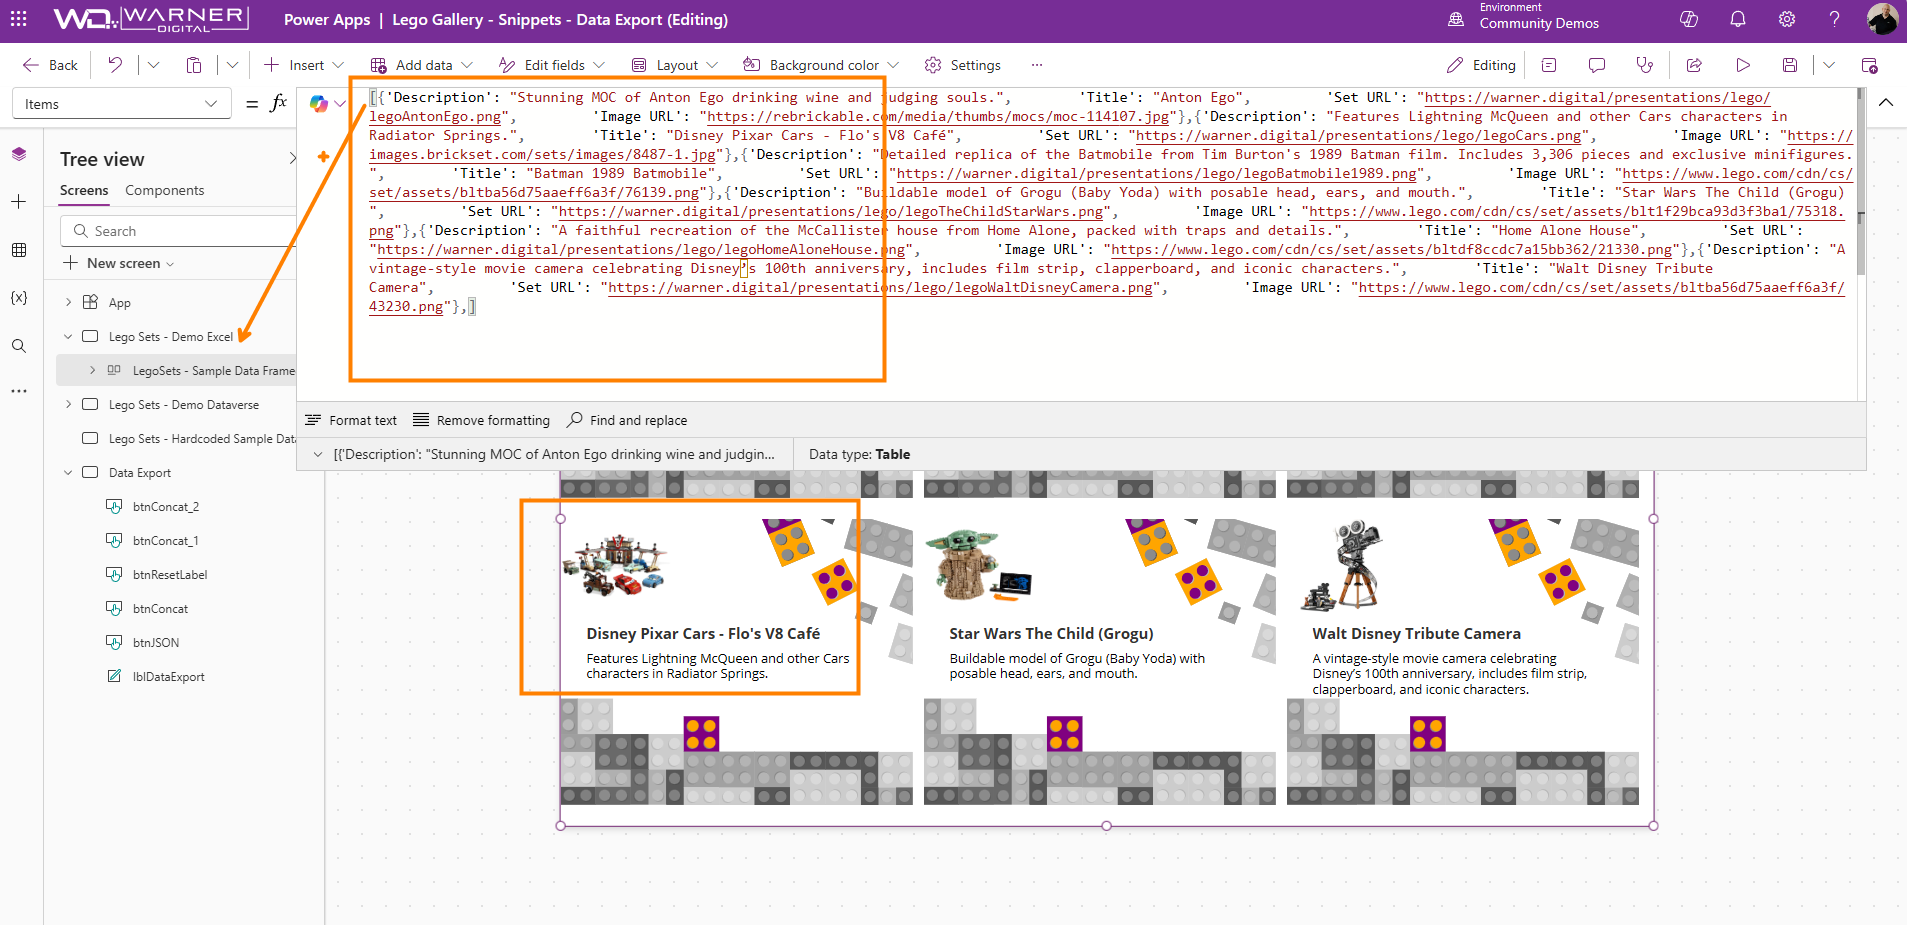The image size is (1907, 925).
Task: Open the Background color menu
Action: click(821, 65)
